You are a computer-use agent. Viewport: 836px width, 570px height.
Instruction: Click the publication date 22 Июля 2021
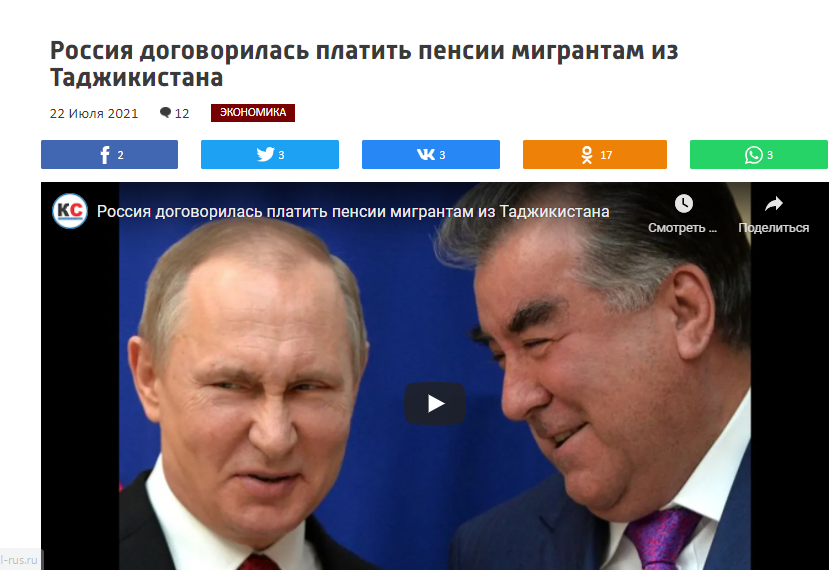point(94,114)
